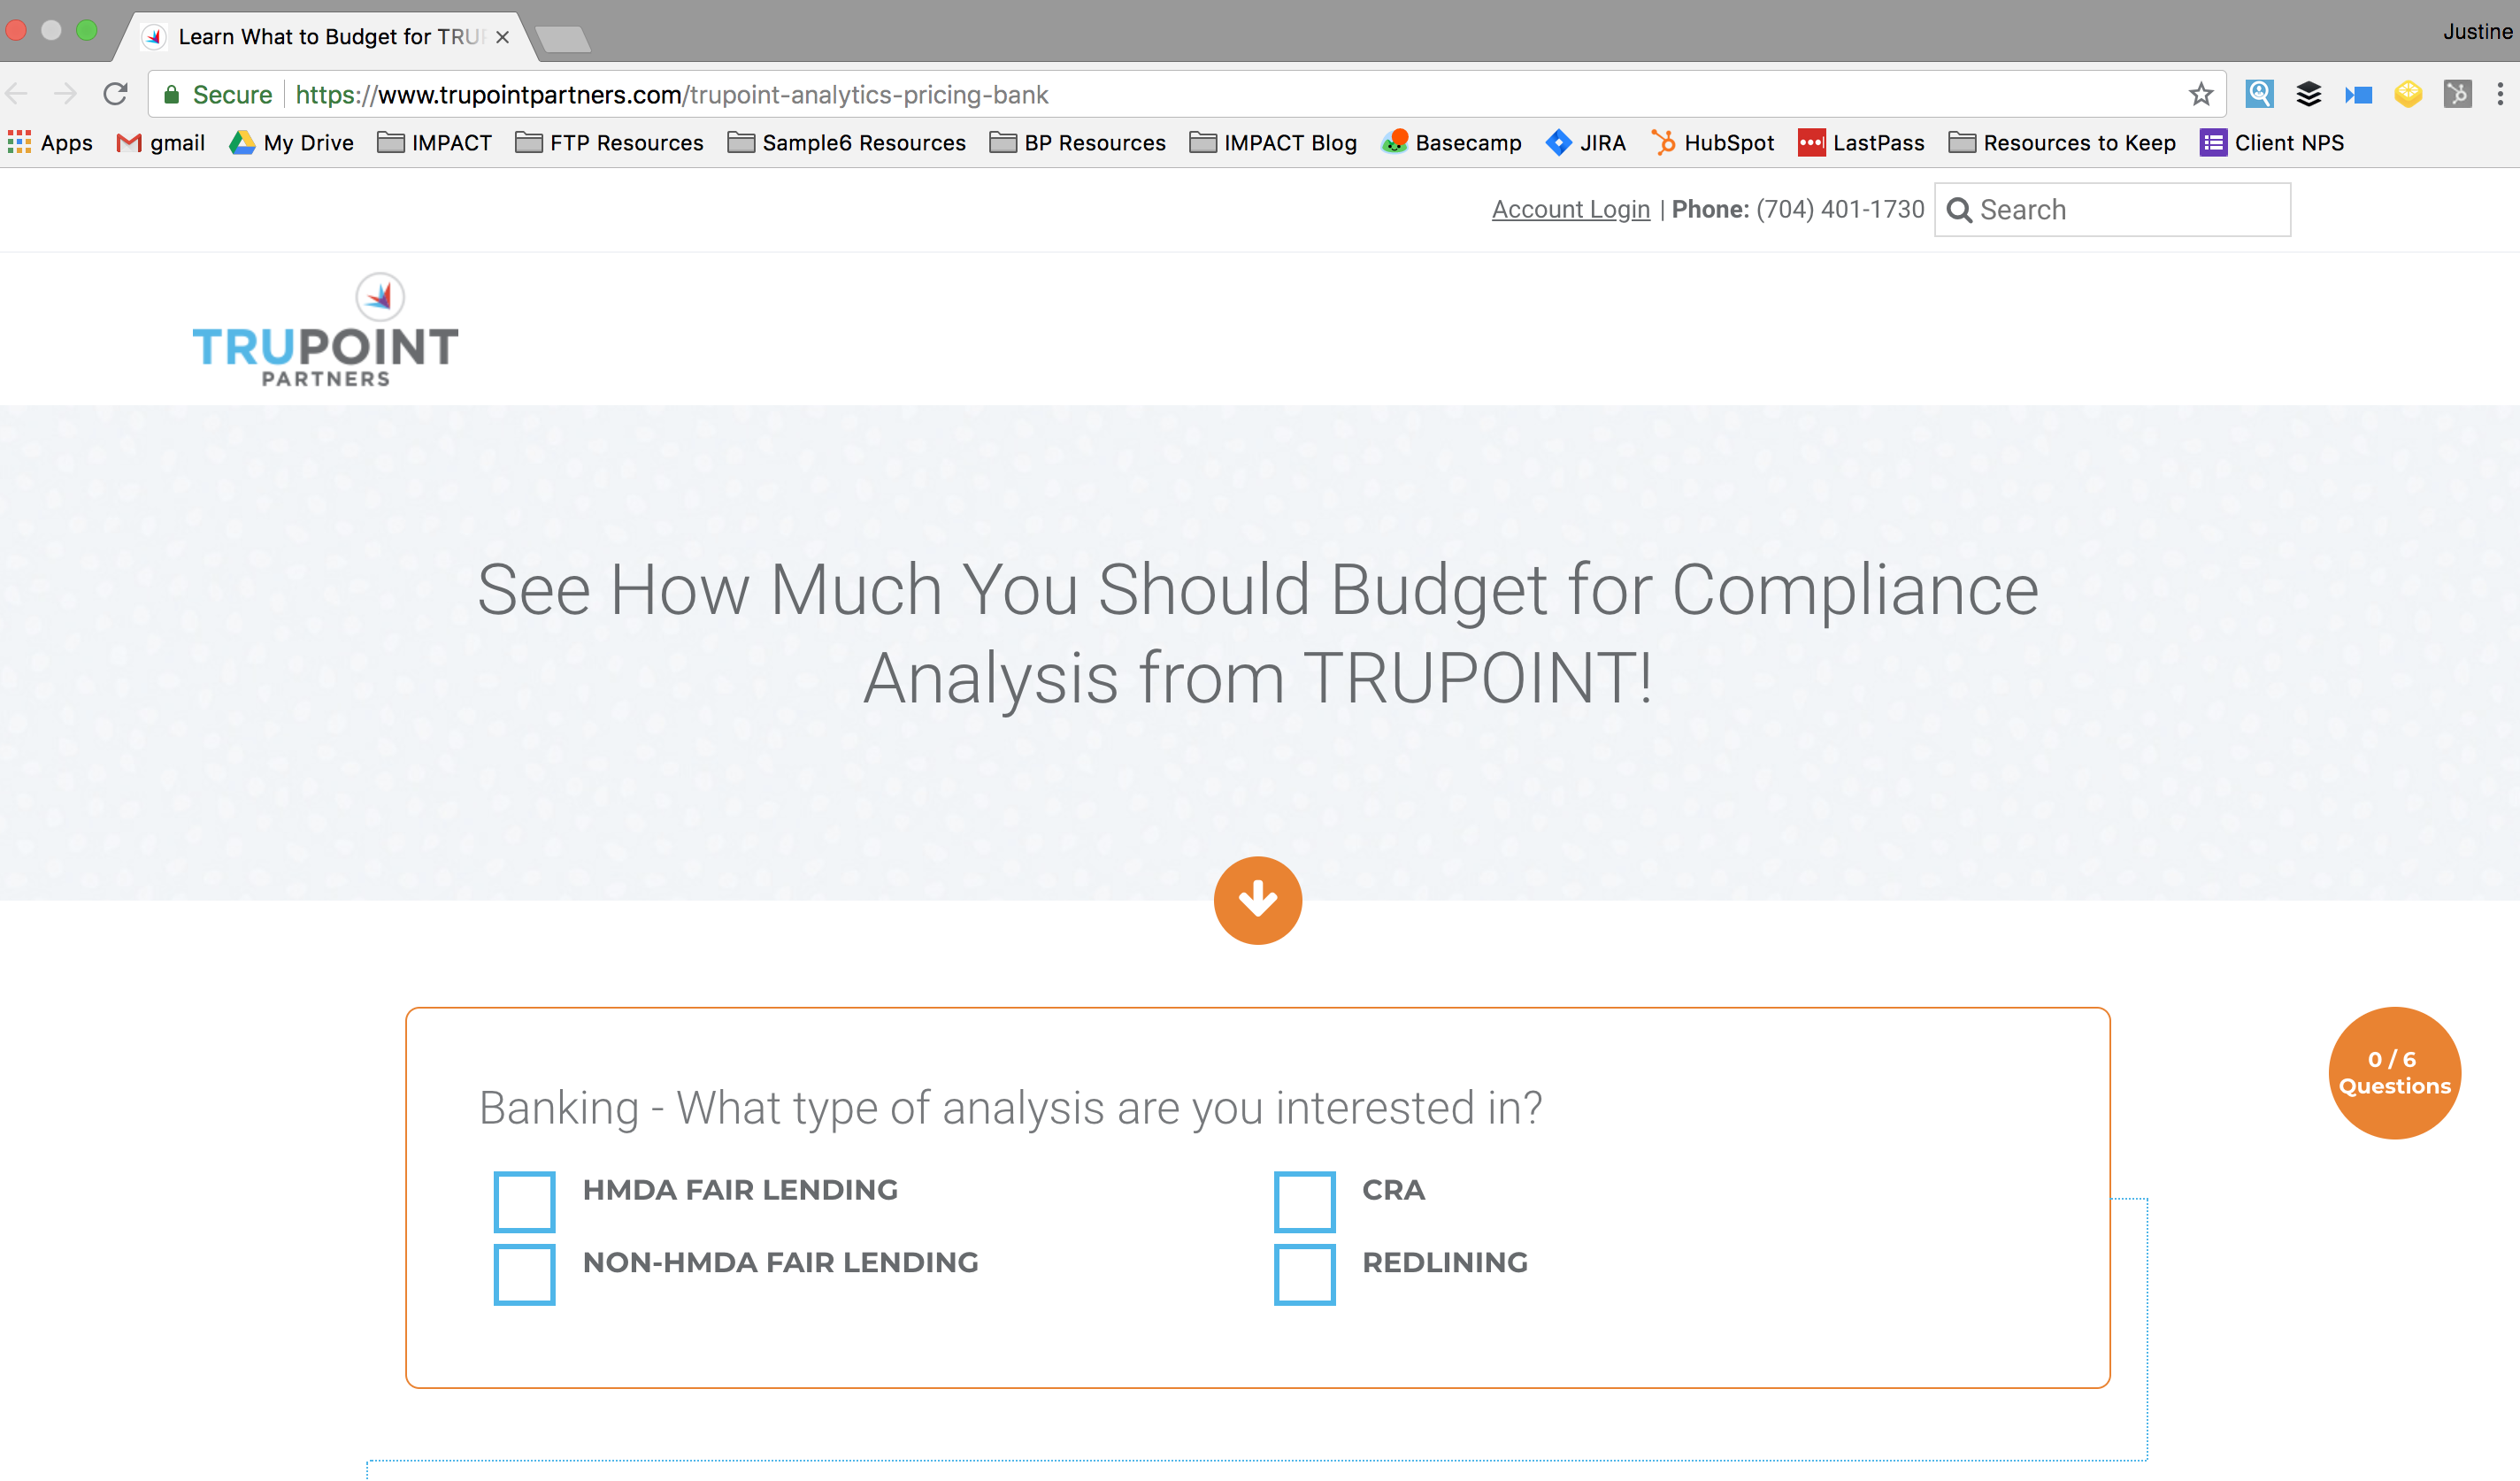Check the HMDA Fair Lending box
This screenshot has width=2520, height=1481.
point(524,1201)
